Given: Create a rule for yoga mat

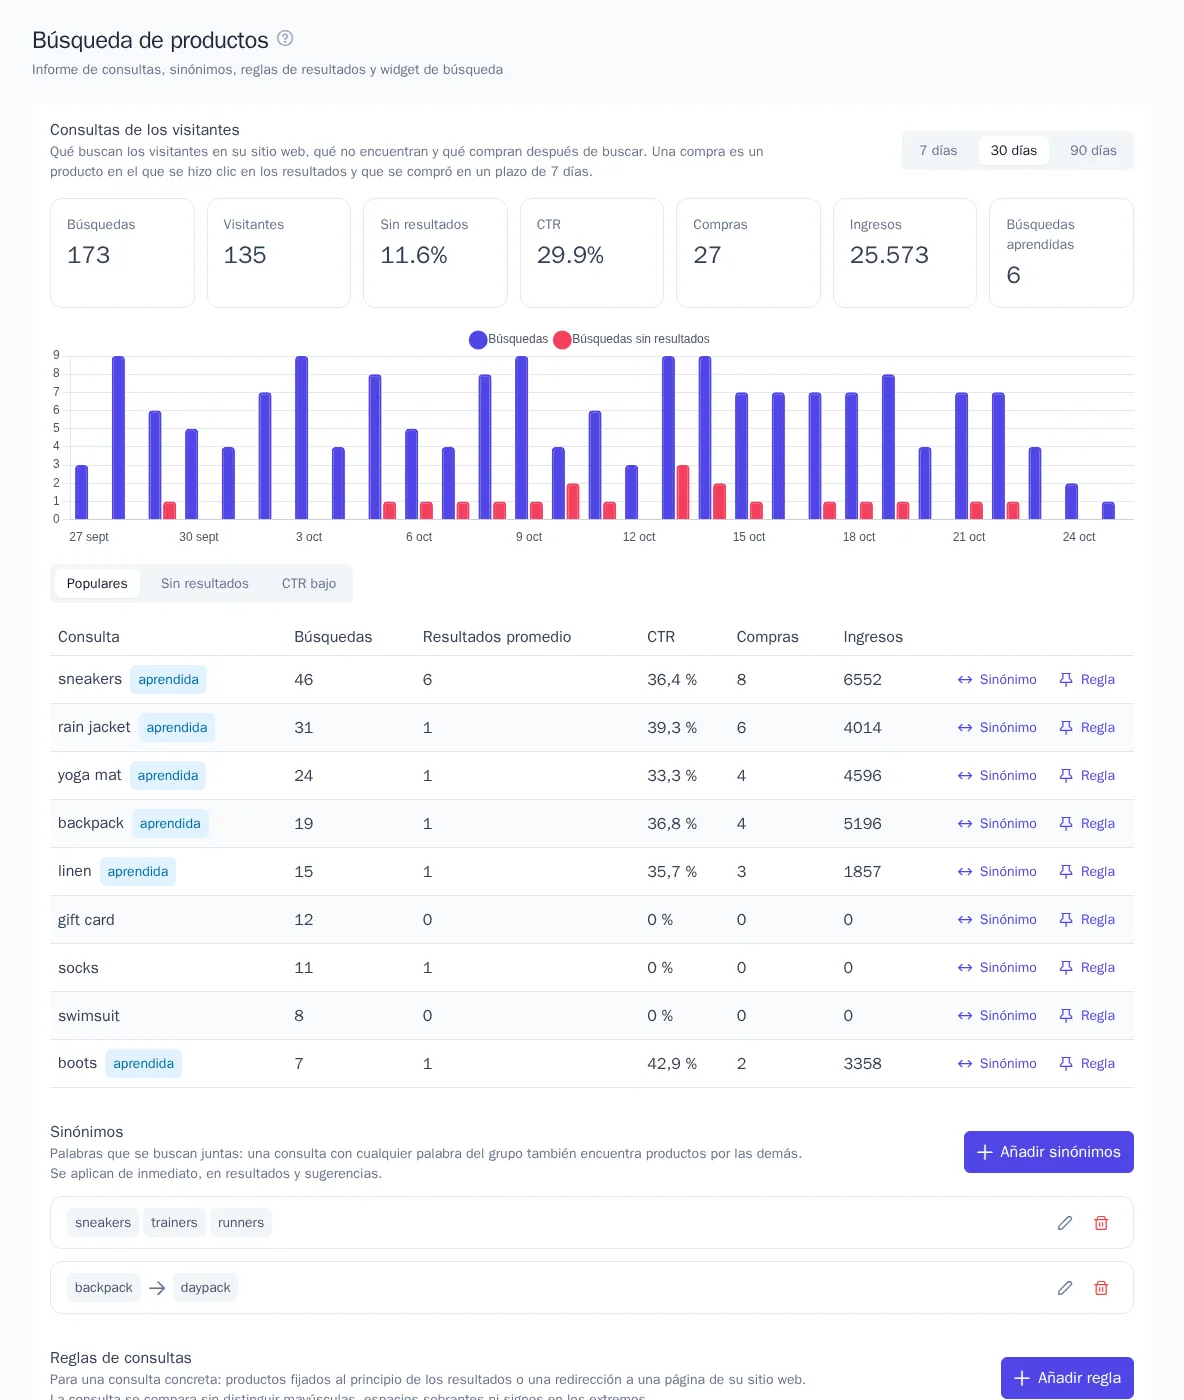Looking at the screenshot, I should pyautogui.click(x=1087, y=776).
